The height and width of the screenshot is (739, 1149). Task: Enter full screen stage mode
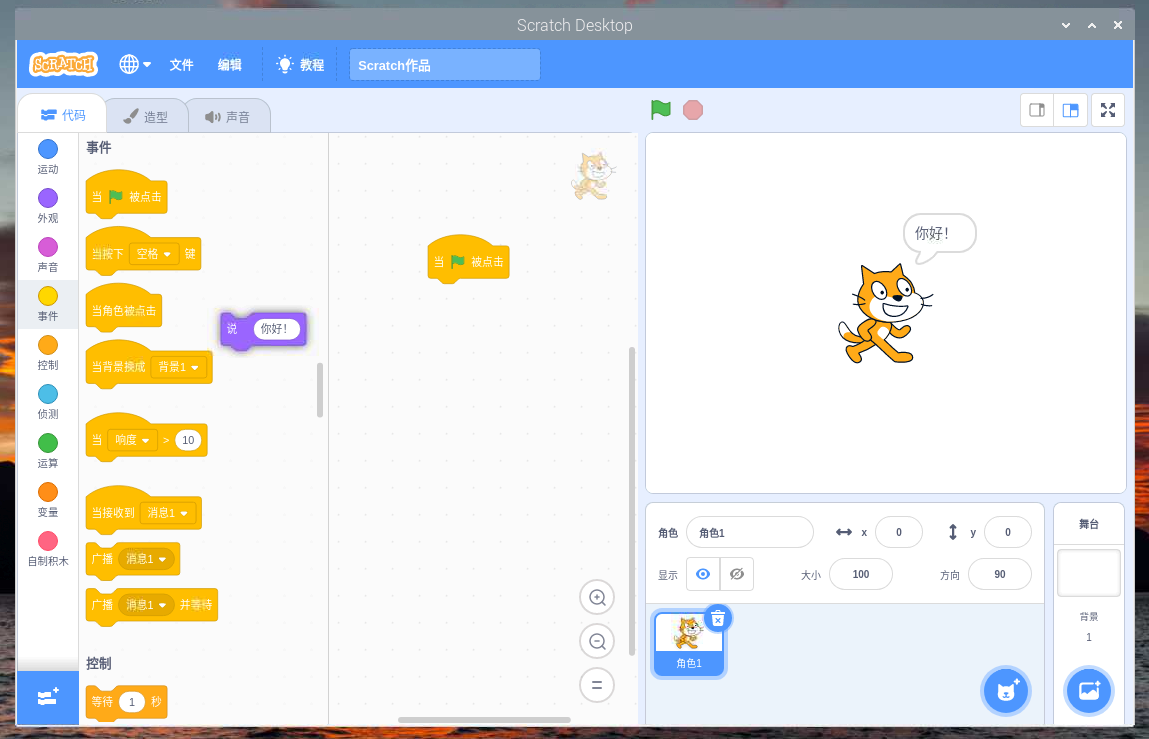click(x=1108, y=110)
